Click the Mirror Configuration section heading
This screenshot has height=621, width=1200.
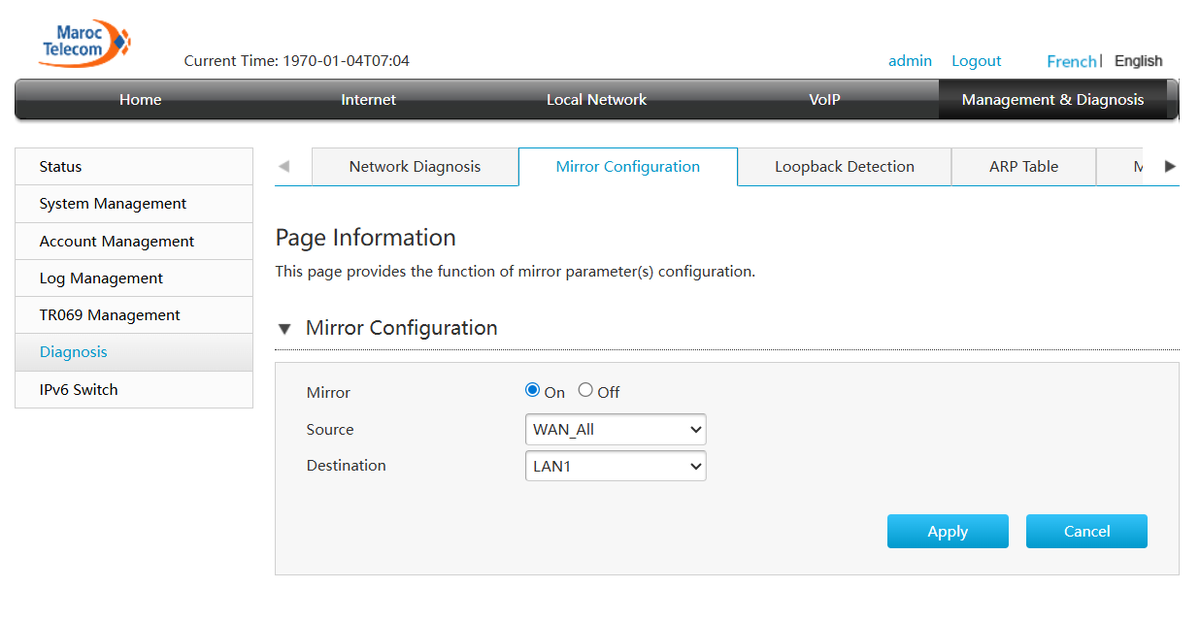click(401, 328)
